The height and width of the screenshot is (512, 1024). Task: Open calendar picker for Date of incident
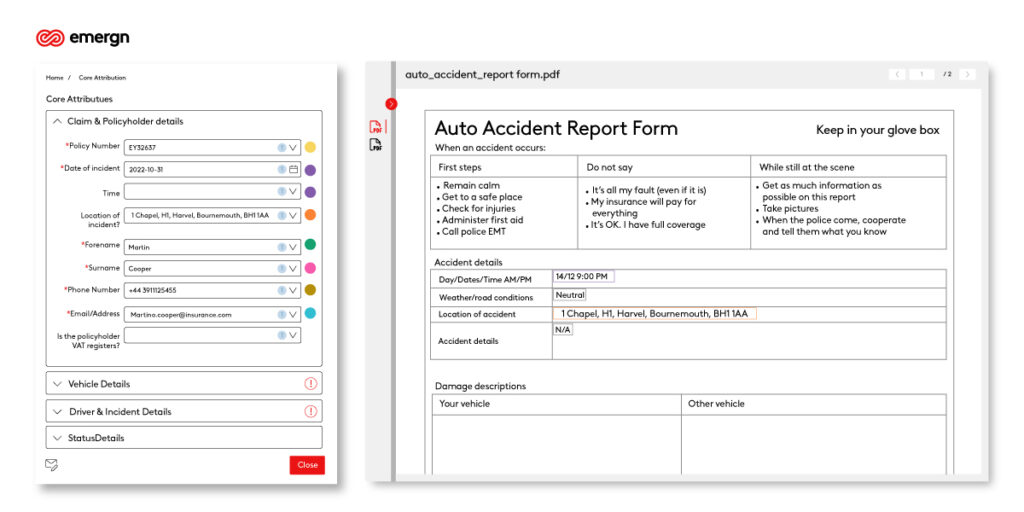[294, 170]
